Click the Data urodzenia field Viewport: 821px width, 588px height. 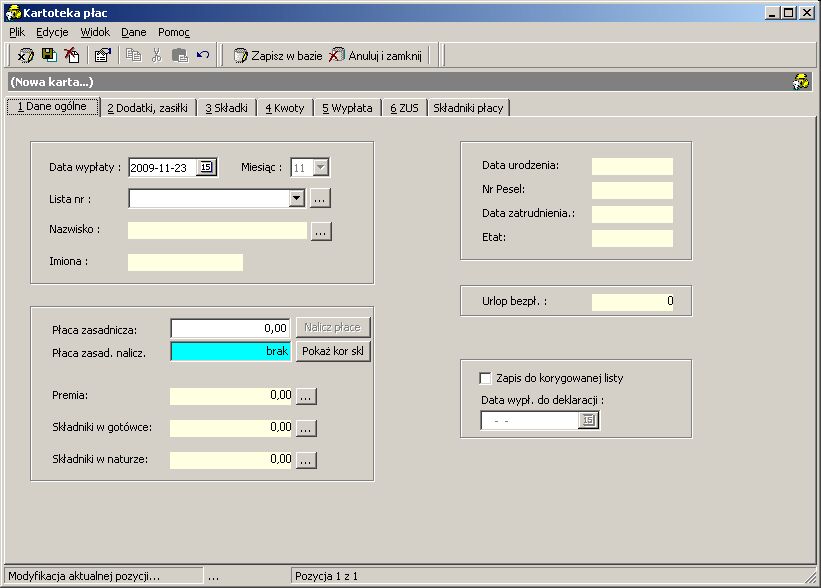tap(632, 166)
